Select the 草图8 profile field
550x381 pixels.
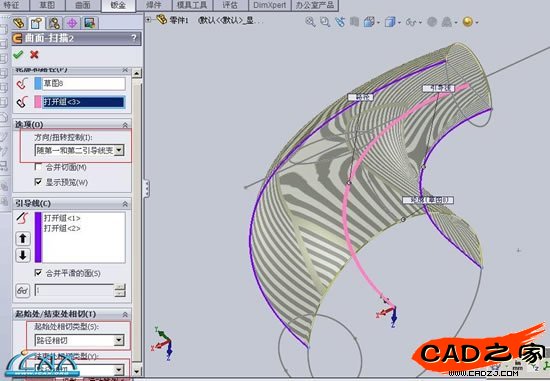[x=83, y=83]
